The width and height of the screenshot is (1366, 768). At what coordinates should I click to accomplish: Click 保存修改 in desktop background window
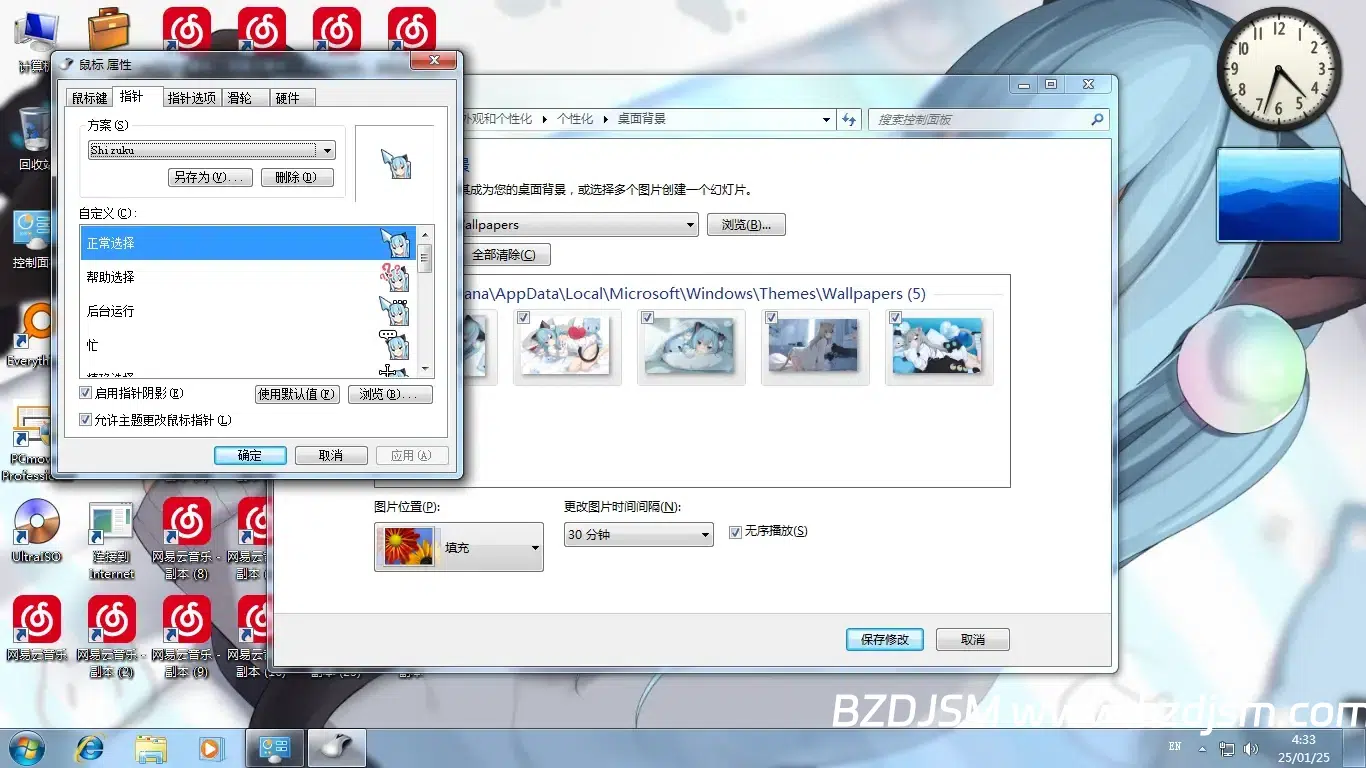tap(885, 639)
